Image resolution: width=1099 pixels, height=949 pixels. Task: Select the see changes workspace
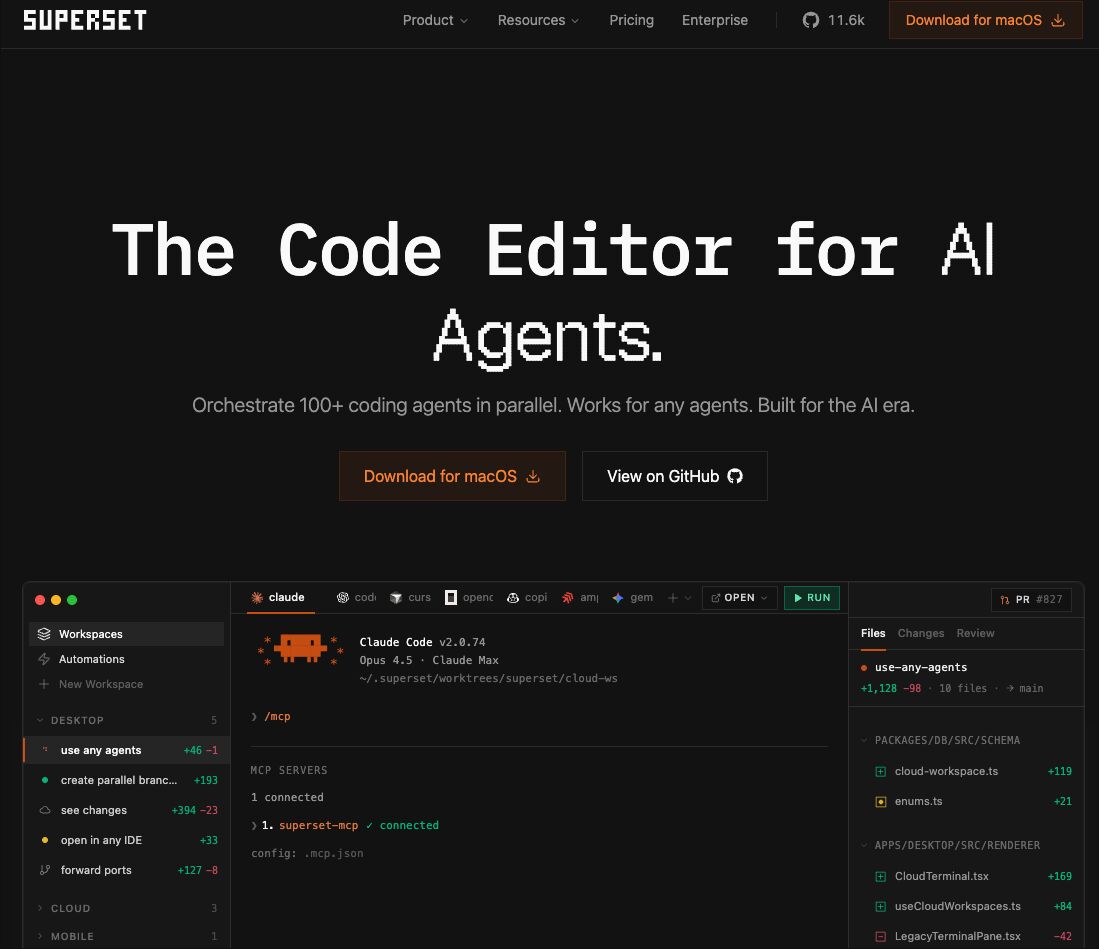(127, 810)
